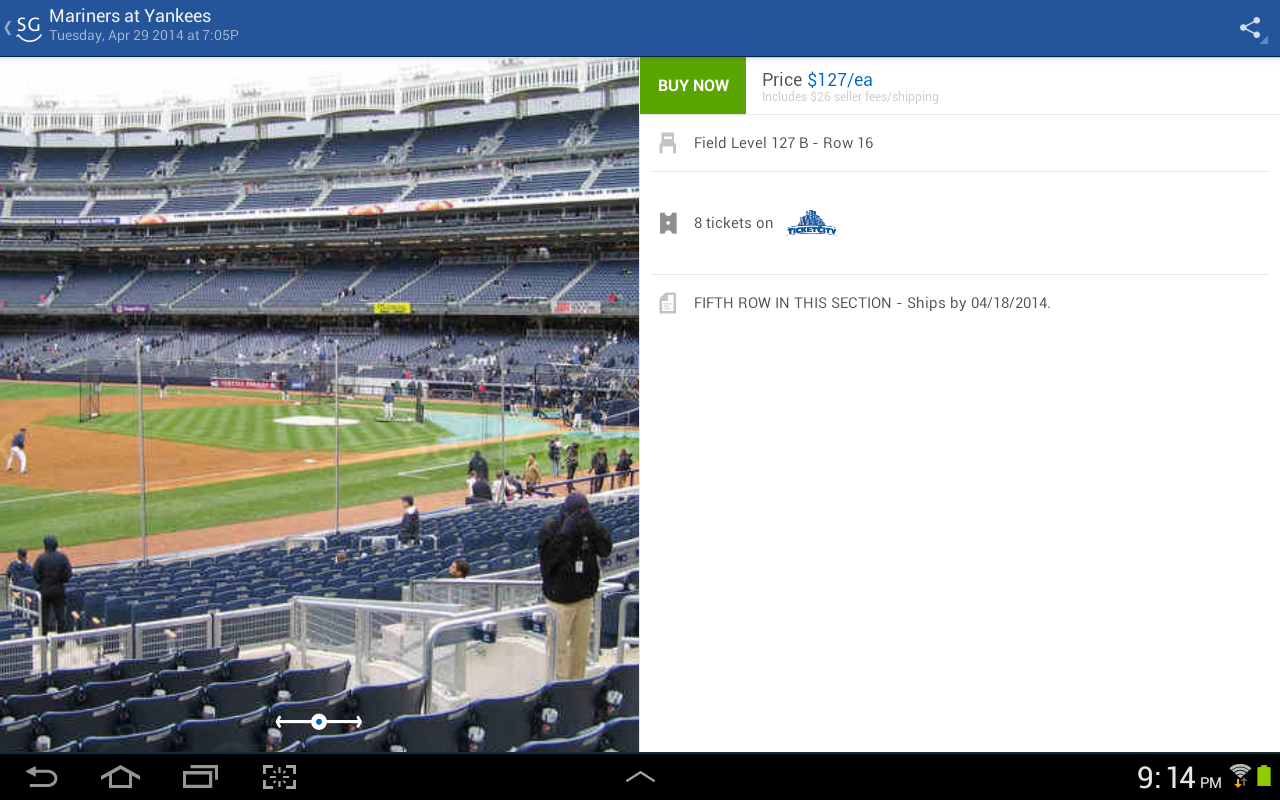
Task: Open the TicketCity seller logo
Action: click(x=811, y=222)
